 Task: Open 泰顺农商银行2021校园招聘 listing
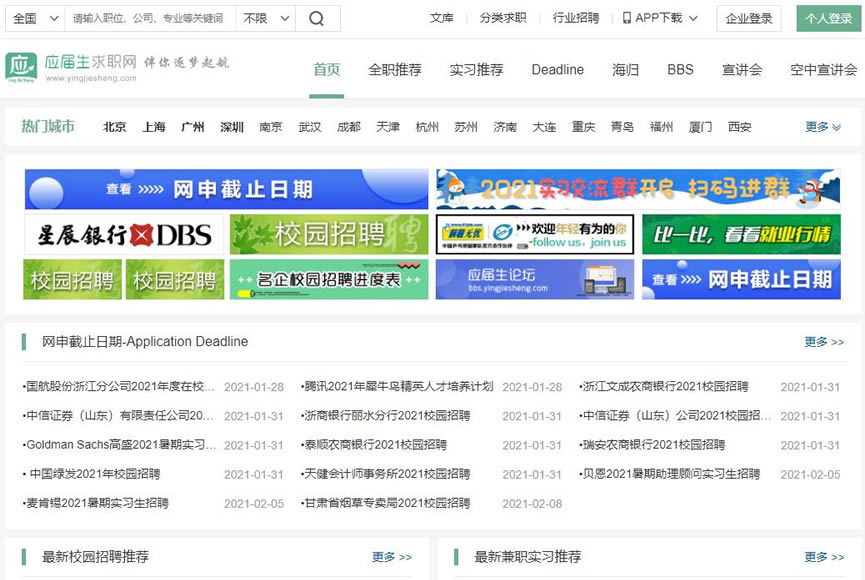point(374,445)
